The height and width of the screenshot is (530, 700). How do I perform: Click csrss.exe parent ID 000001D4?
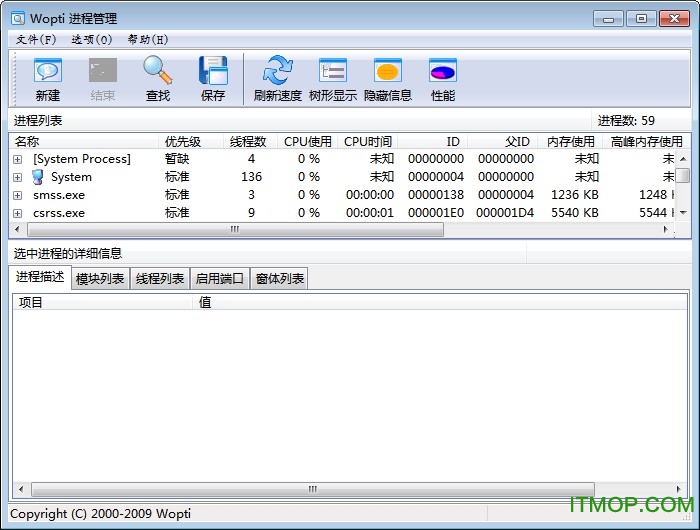click(x=505, y=213)
